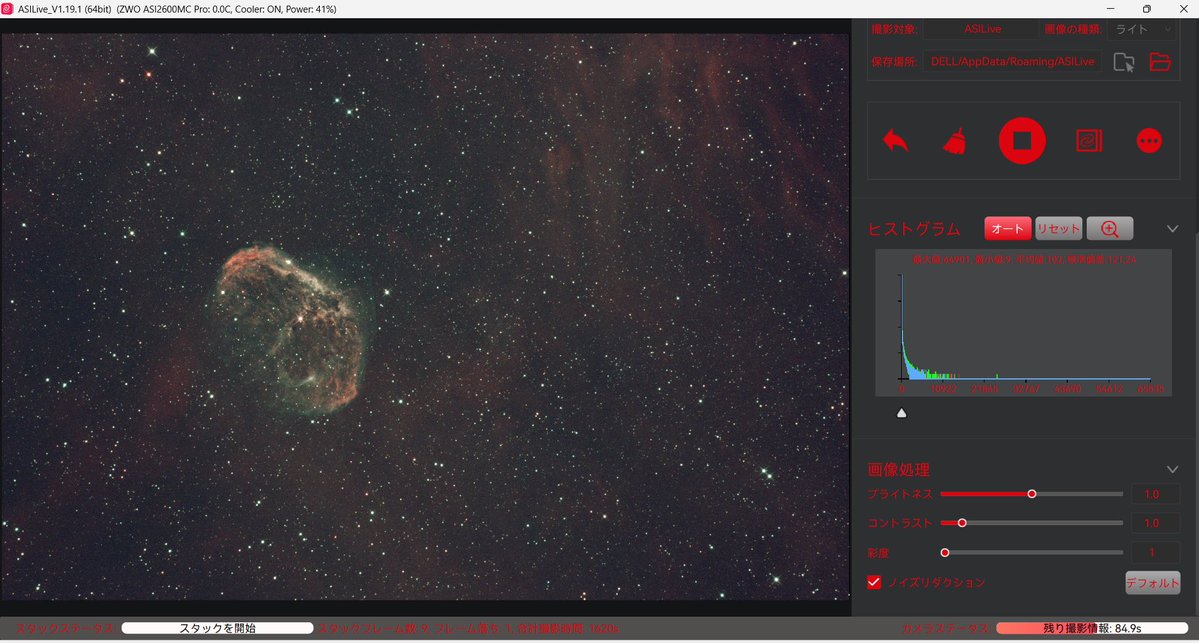This screenshot has width=1199, height=643.
Task: Toggle the ノイズリダクション checkbox
Action: [874, 582]
